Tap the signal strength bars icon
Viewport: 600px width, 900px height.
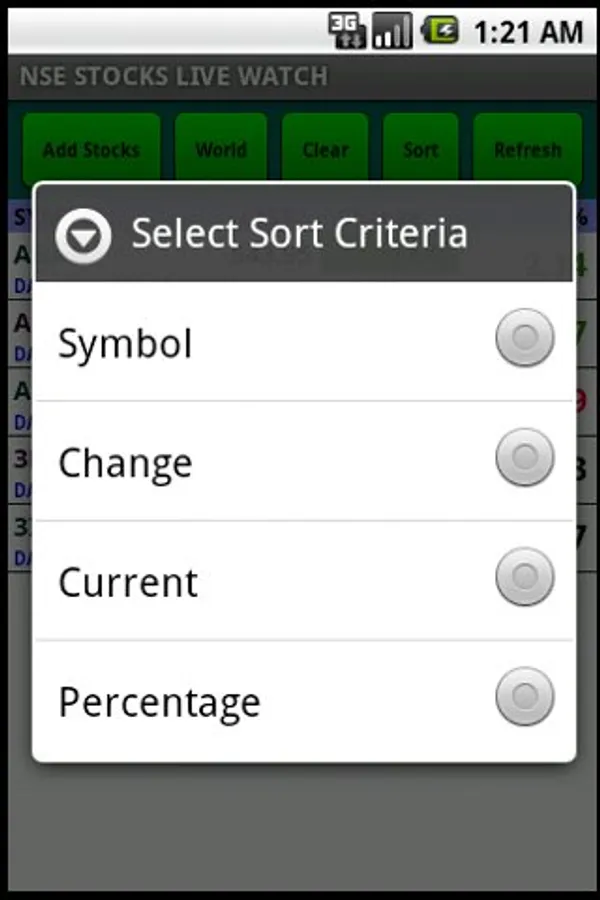[392, 31]
